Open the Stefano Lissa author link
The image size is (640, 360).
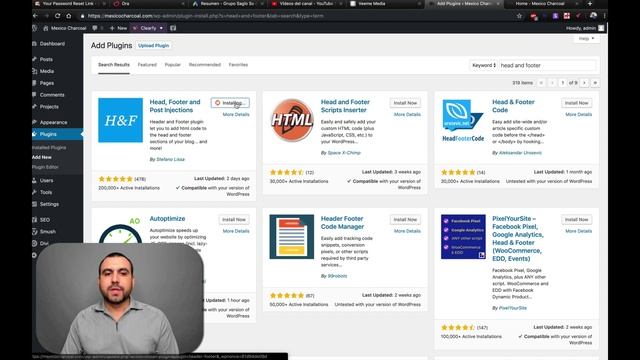point(170,159)
